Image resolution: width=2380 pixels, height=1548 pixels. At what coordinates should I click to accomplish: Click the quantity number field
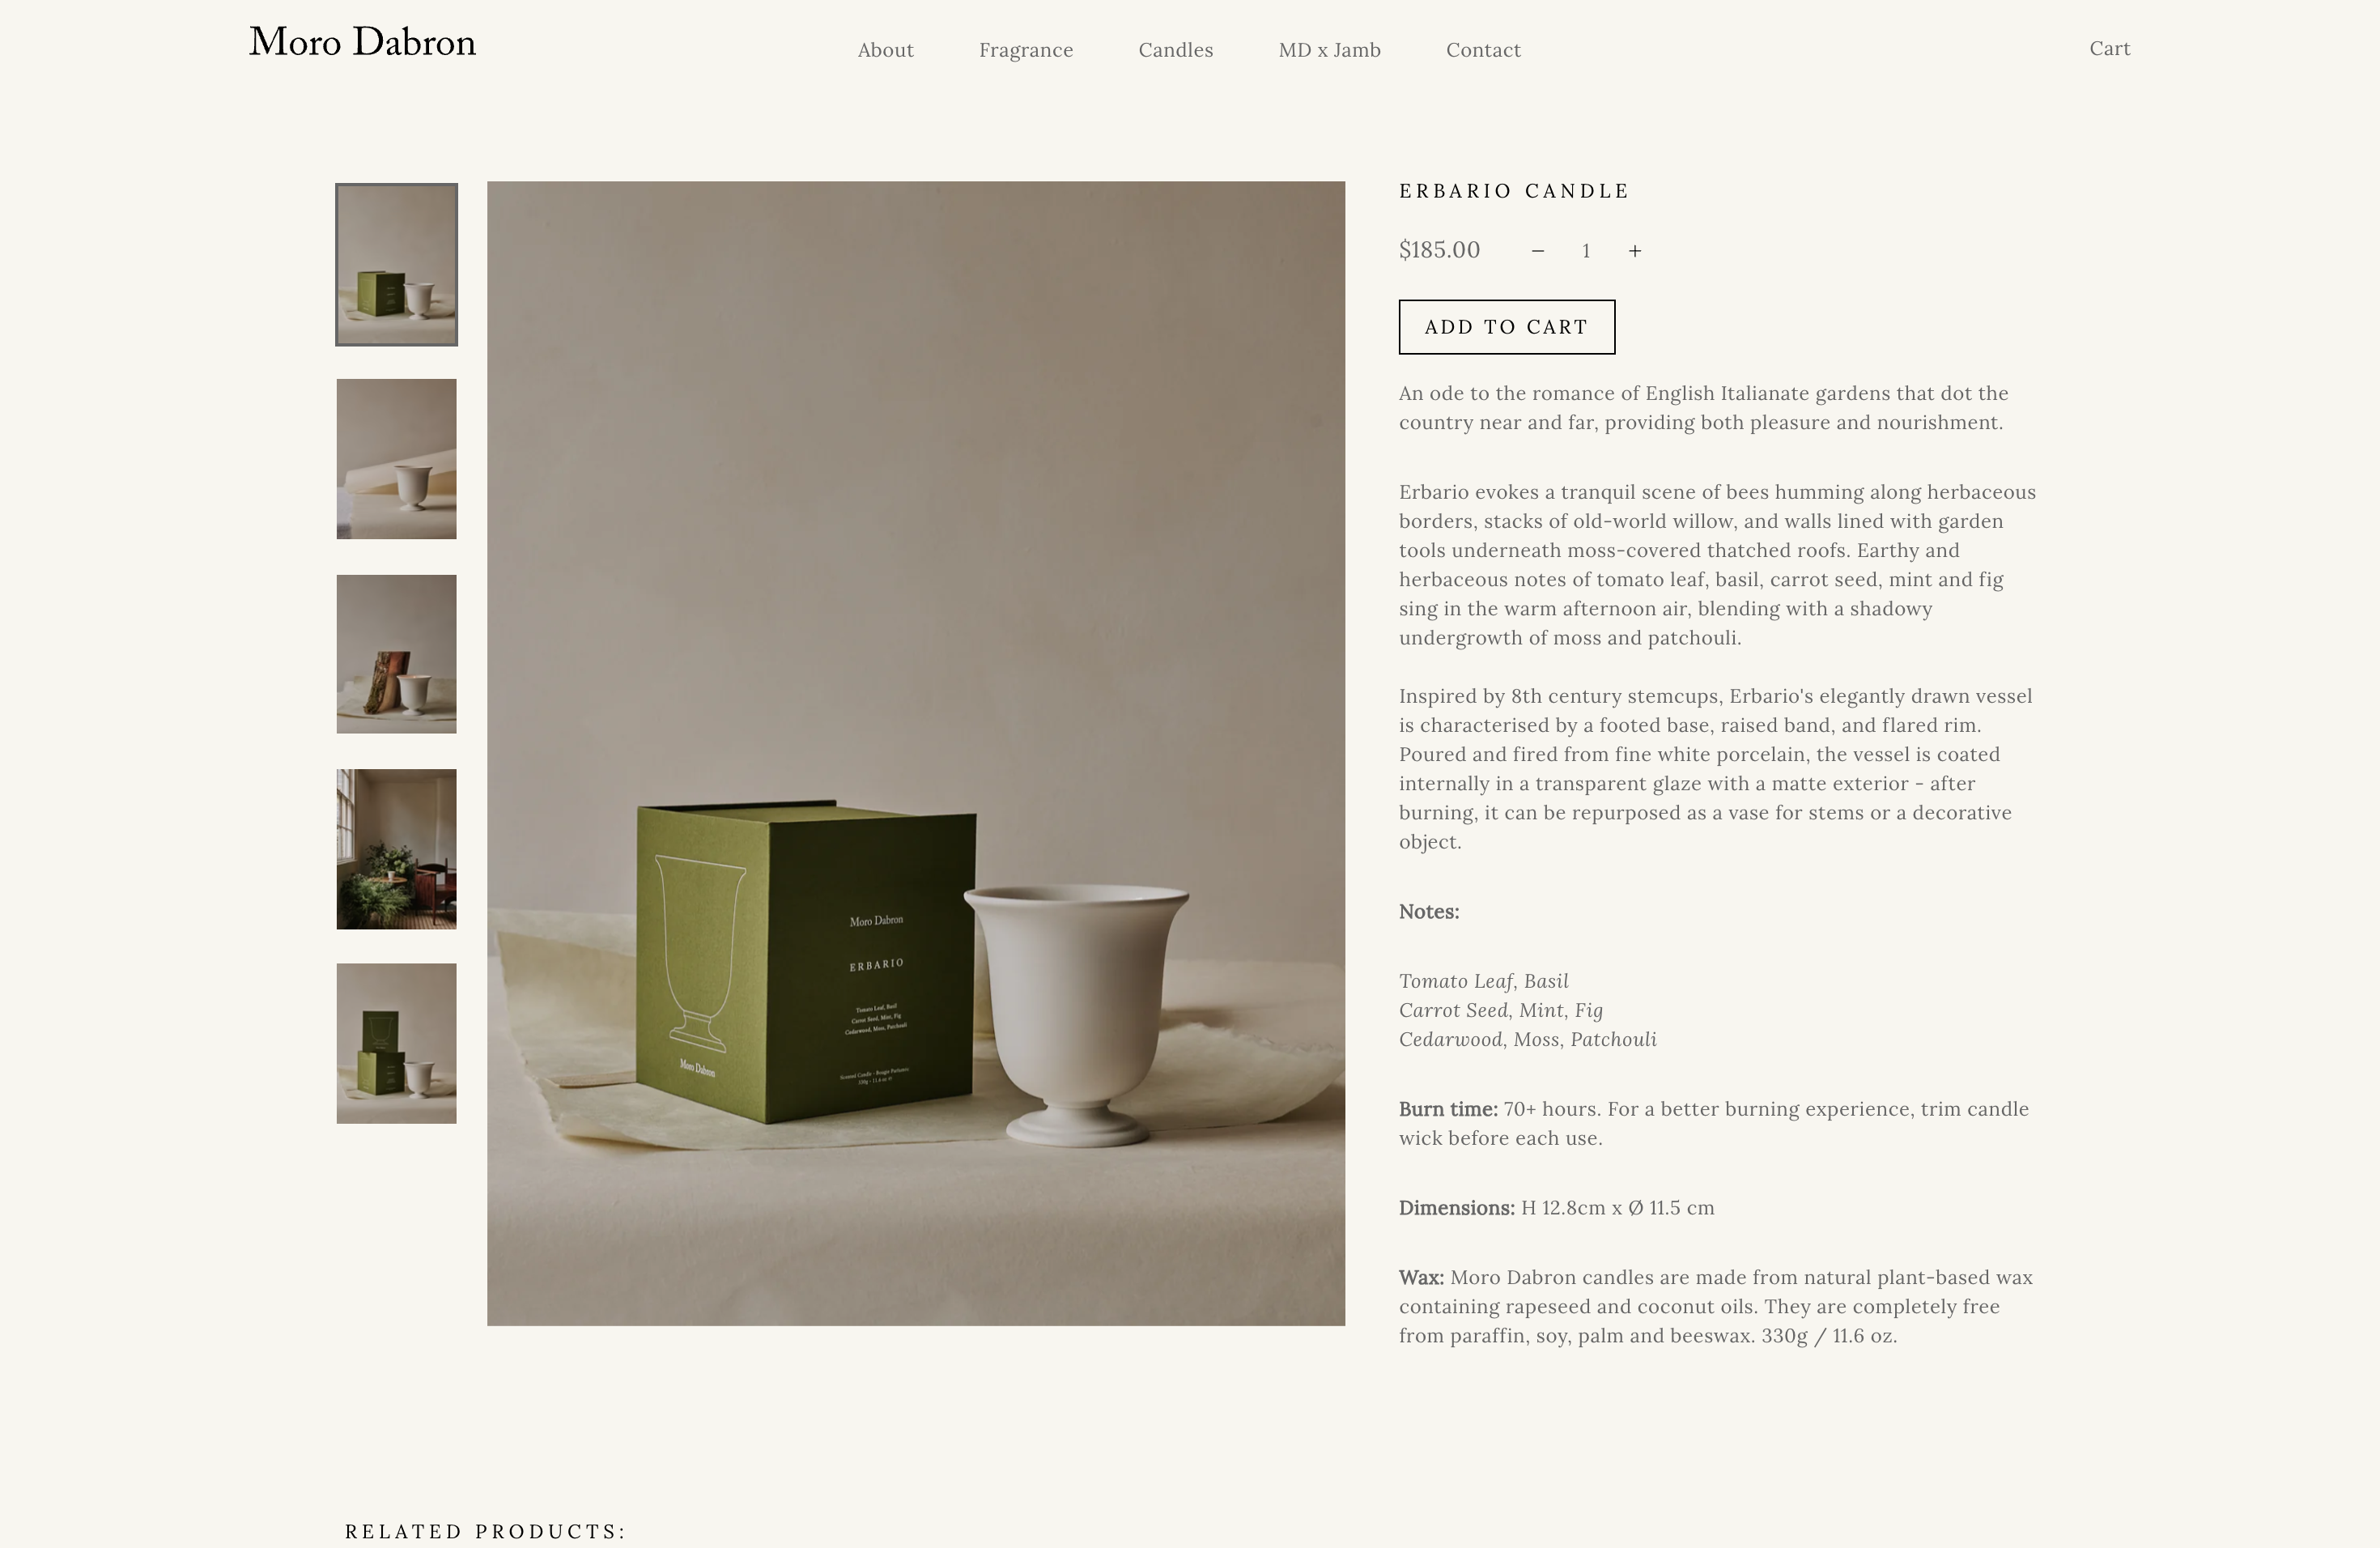[x=1586, y=251]
